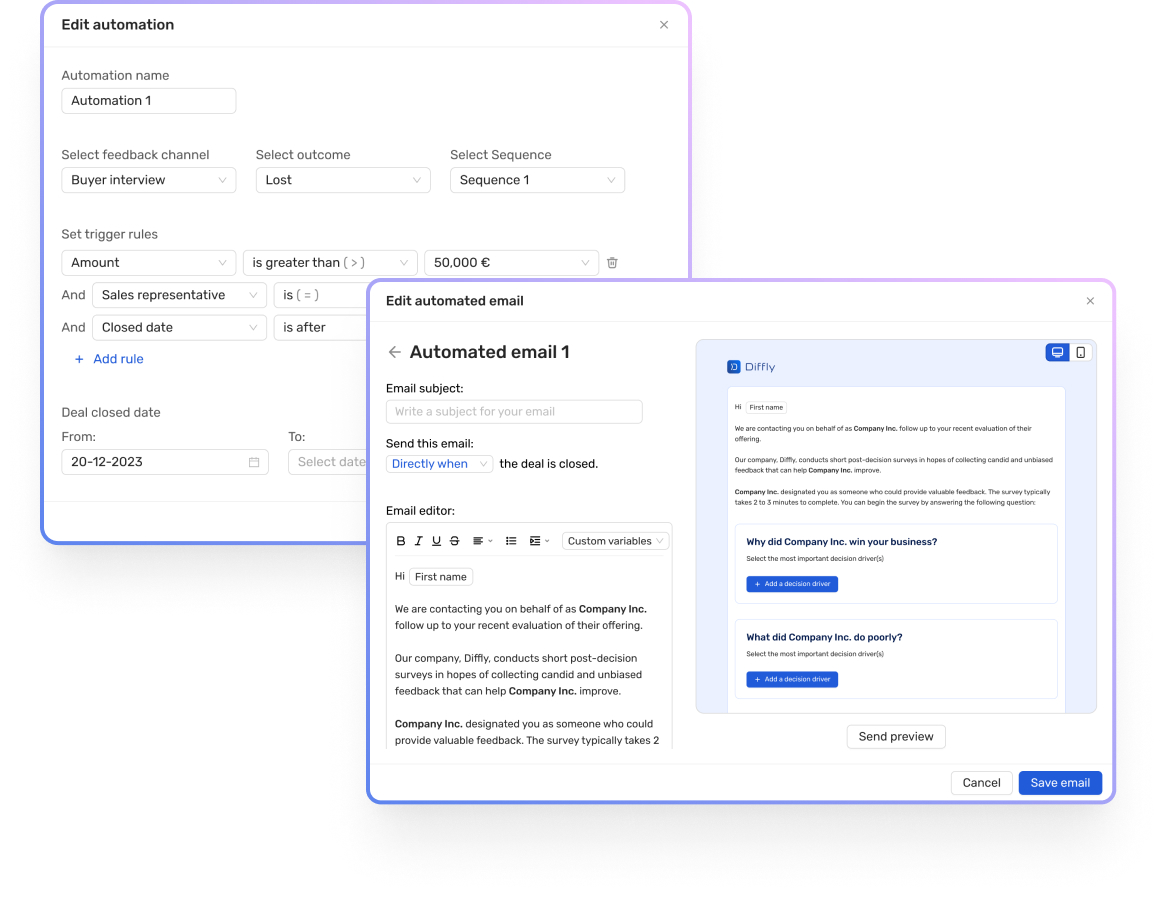
Task: Open the Sales representative field dropdown
Action: (x=179, y=295)
